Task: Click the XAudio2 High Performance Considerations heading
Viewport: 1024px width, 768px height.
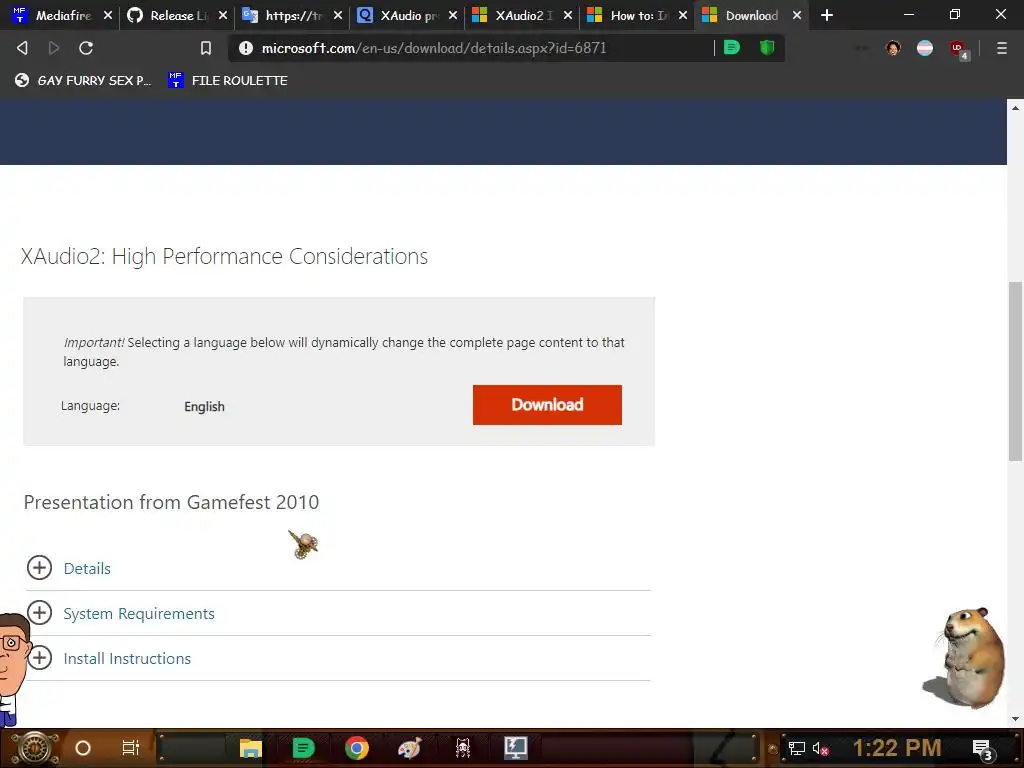Action: pyautogui.click(x=224, y=257)
